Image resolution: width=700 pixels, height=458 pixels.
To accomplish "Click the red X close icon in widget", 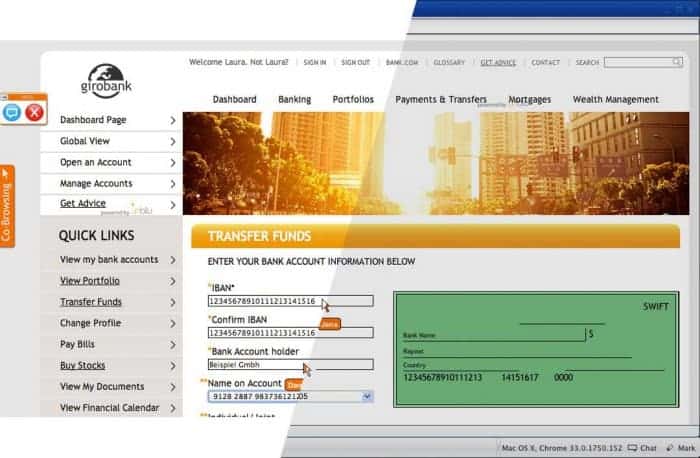I will click(x=34, y=112).
